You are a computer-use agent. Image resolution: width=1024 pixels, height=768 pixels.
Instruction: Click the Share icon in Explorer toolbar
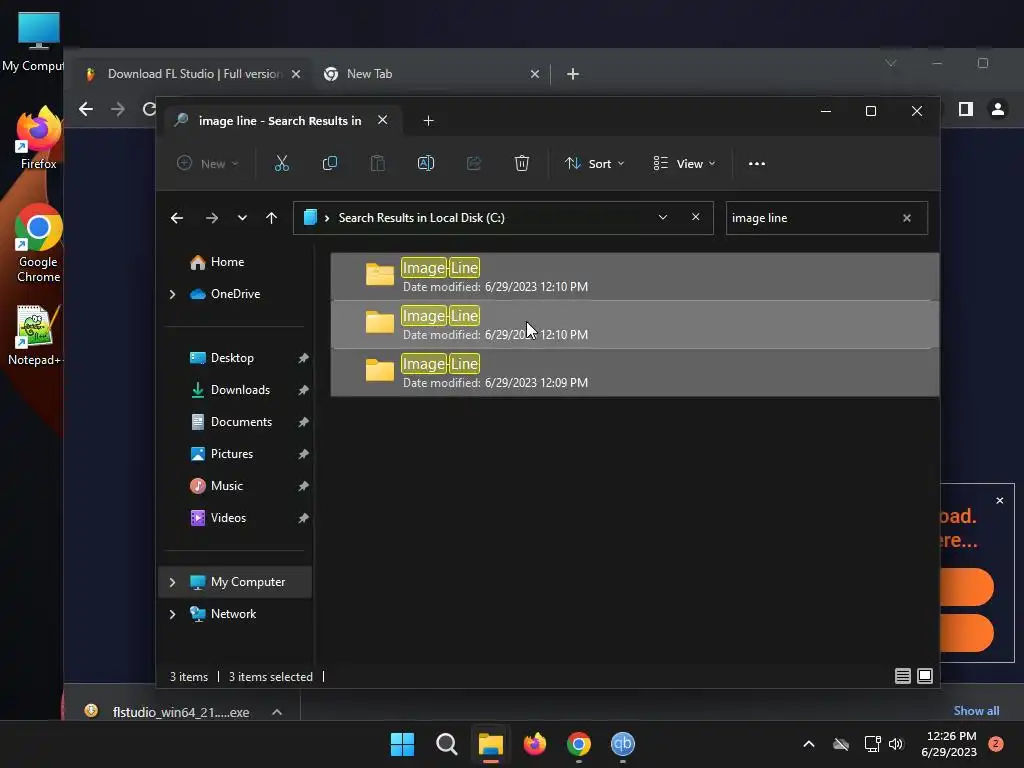click(x=473, y=163)
